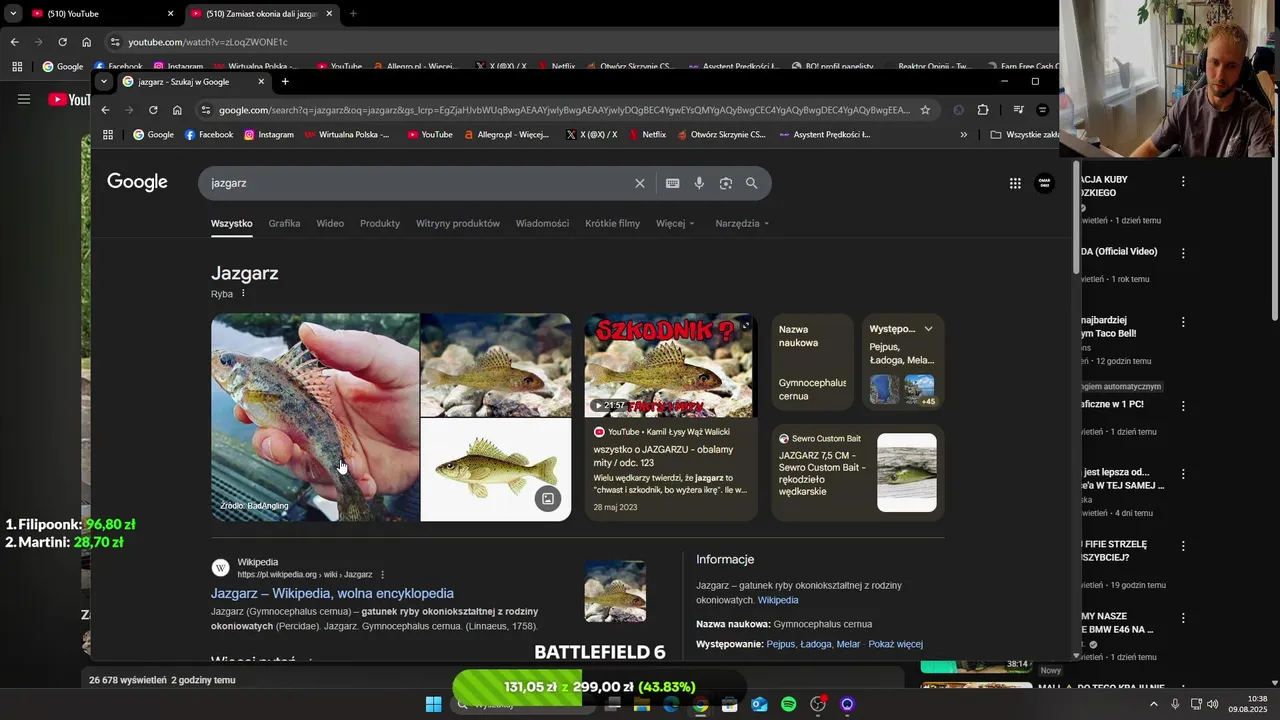Open the Google account avatar menu
The height and width of the screenshot is (720, 1280).
(x=1044, y=183)
